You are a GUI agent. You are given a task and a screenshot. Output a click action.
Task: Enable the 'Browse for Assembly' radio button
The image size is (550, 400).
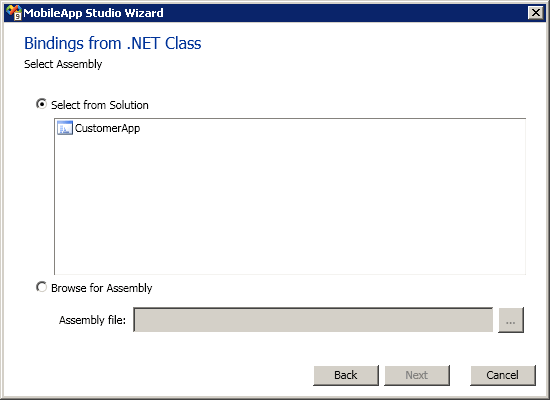click(41, 287)
